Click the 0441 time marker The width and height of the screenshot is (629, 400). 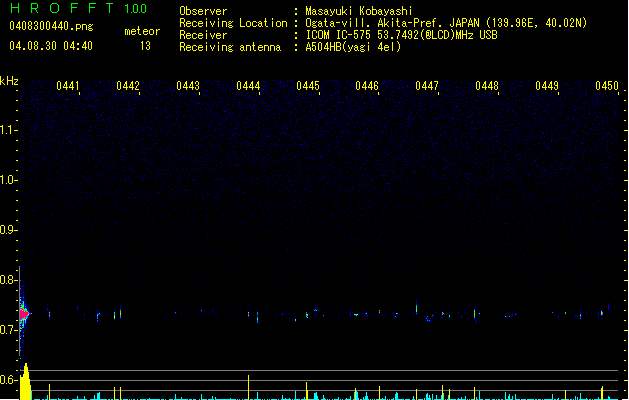(x=68, y=86)
